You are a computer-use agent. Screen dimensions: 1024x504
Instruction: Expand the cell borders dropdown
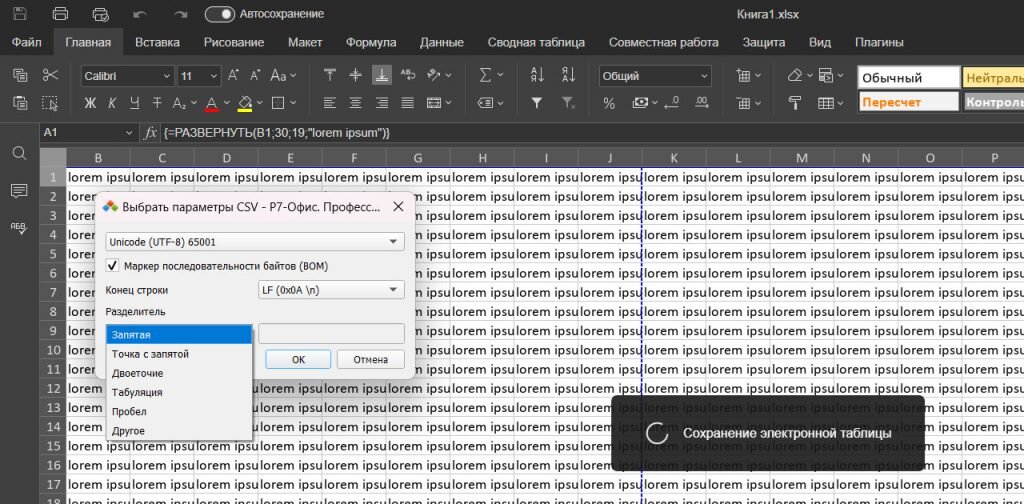pyautogui.click(x=291, y=103)
